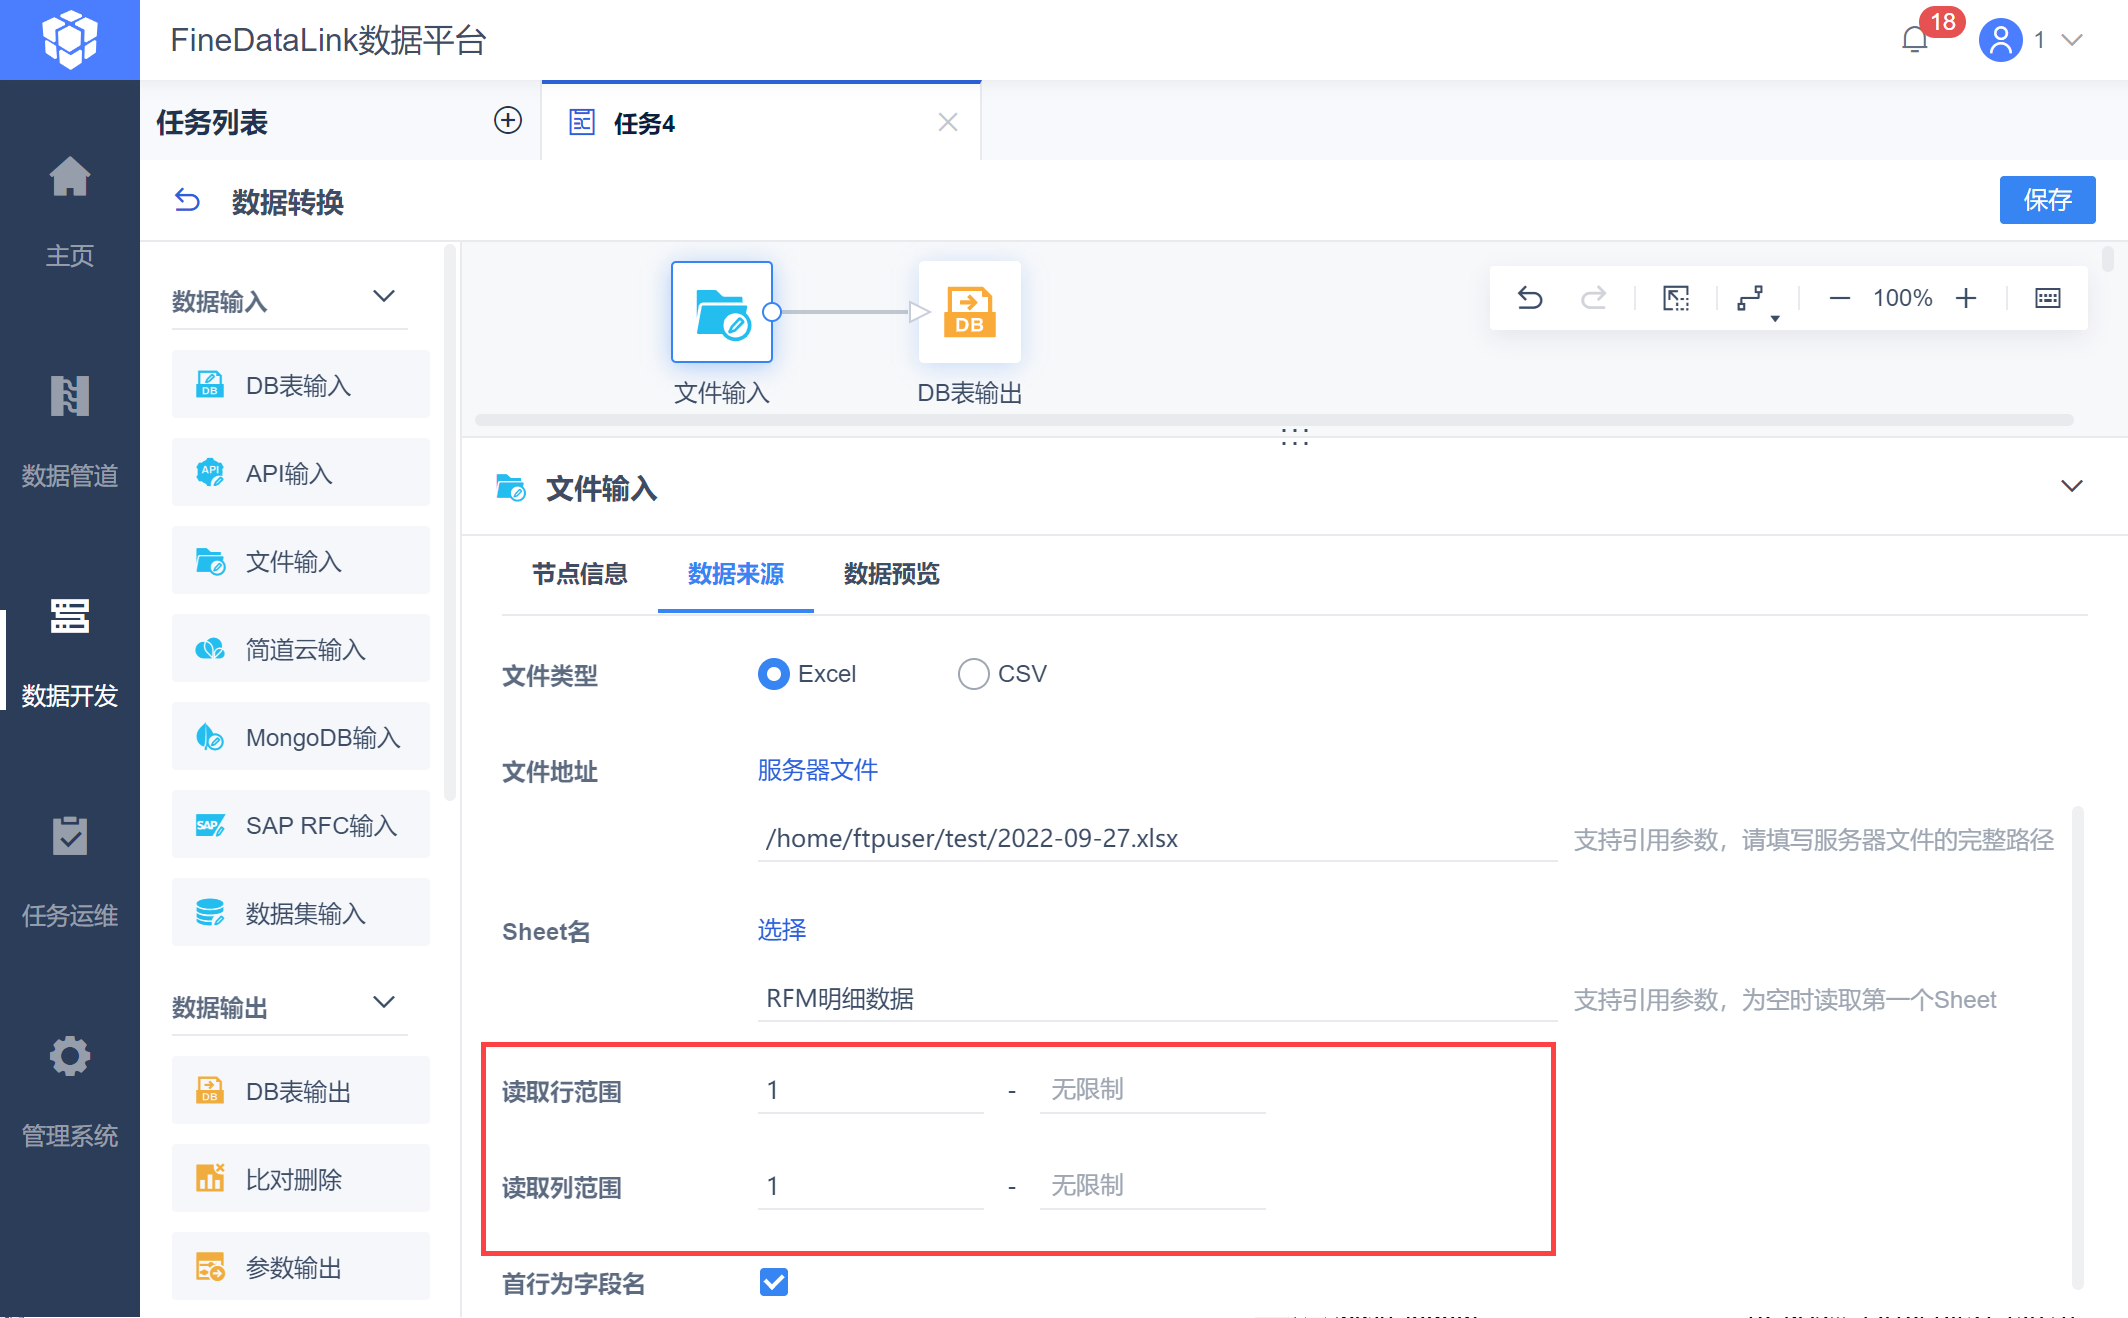2128x1318 pixels.
Task: Redo the canvas action
Action: coord(1593,298)
